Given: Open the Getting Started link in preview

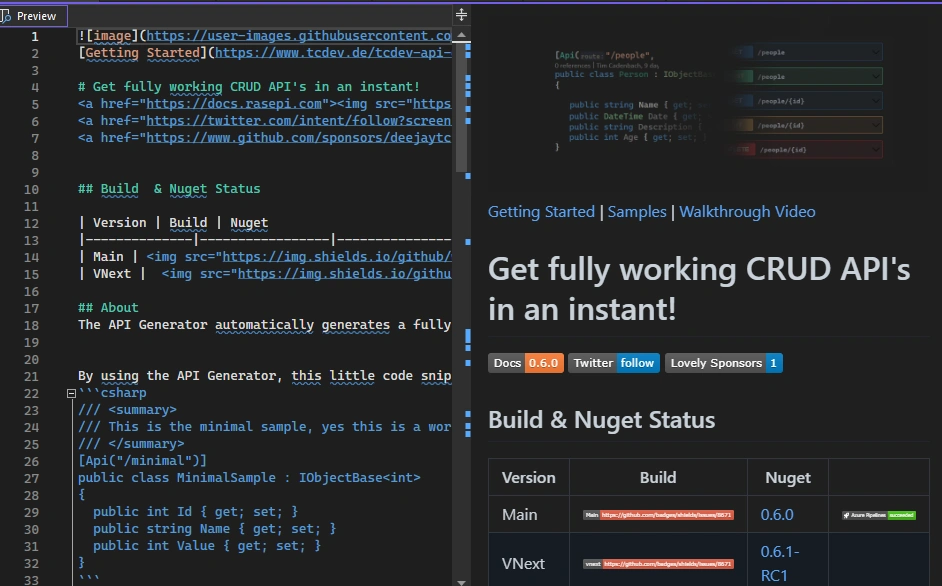Looking at the screenshot, I should pyautogui.click(x=541, y=212).
